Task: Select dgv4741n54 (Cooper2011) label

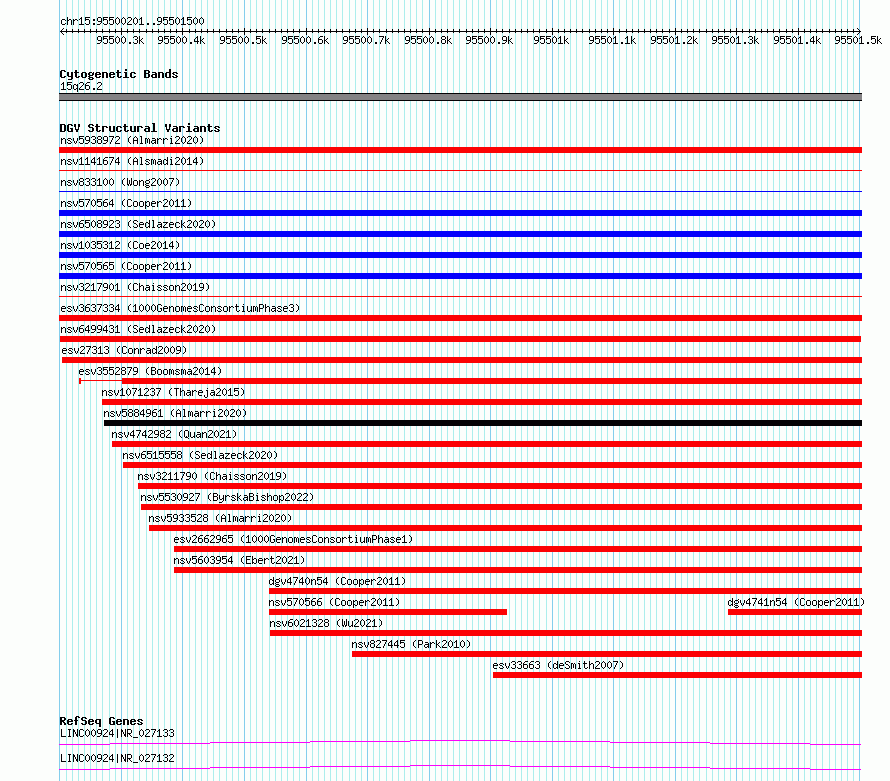Action: 796,602
